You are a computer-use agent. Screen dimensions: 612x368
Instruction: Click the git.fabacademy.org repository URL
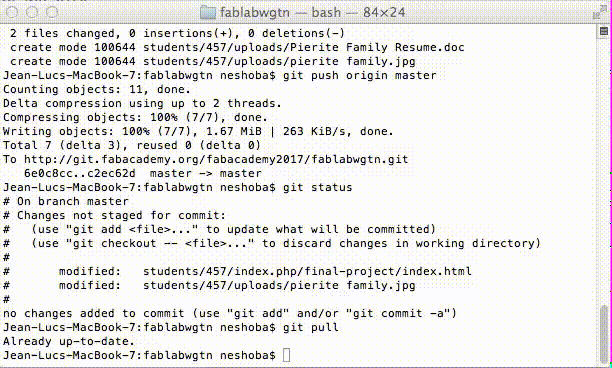point(216,159)
